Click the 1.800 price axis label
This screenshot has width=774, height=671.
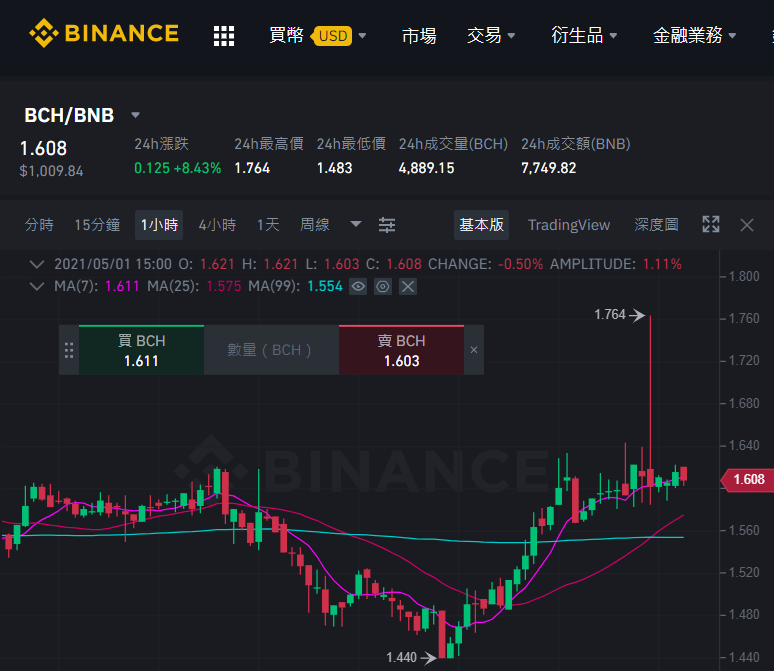point(744,276)
